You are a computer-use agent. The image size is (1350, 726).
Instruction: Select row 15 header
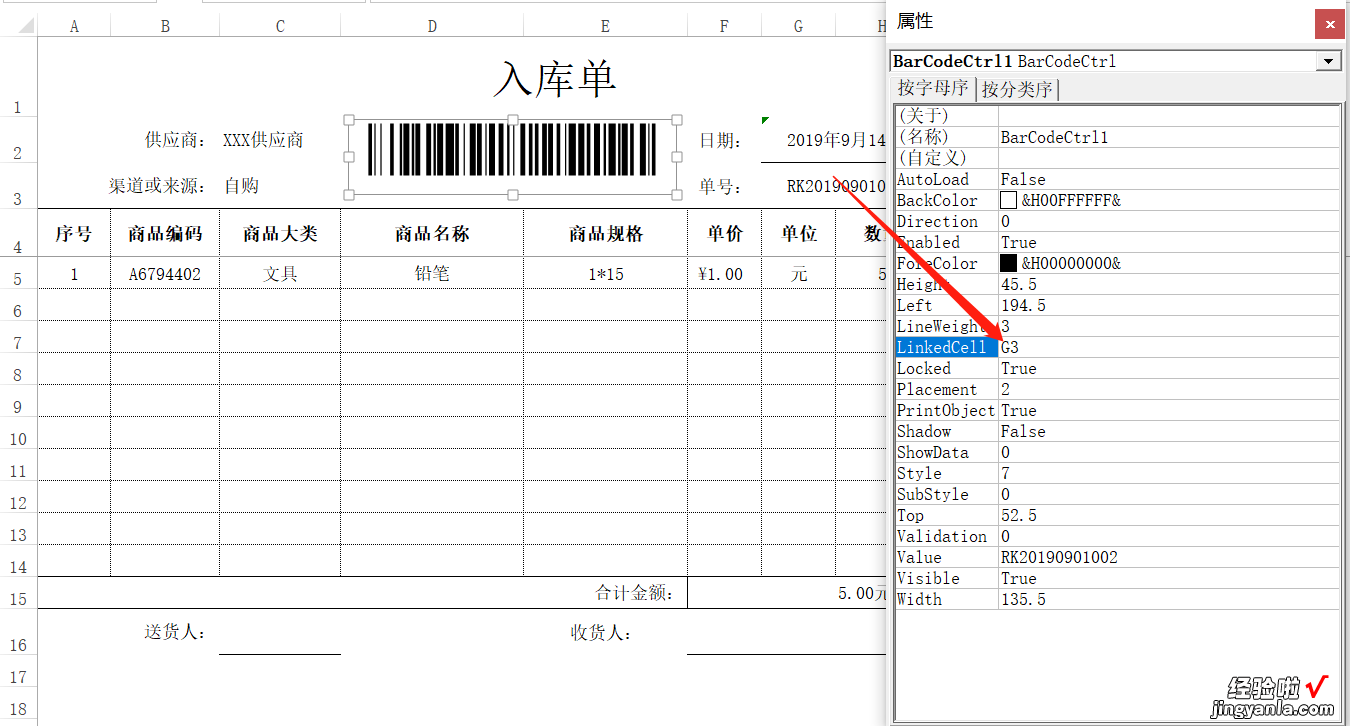coord(18,593)
